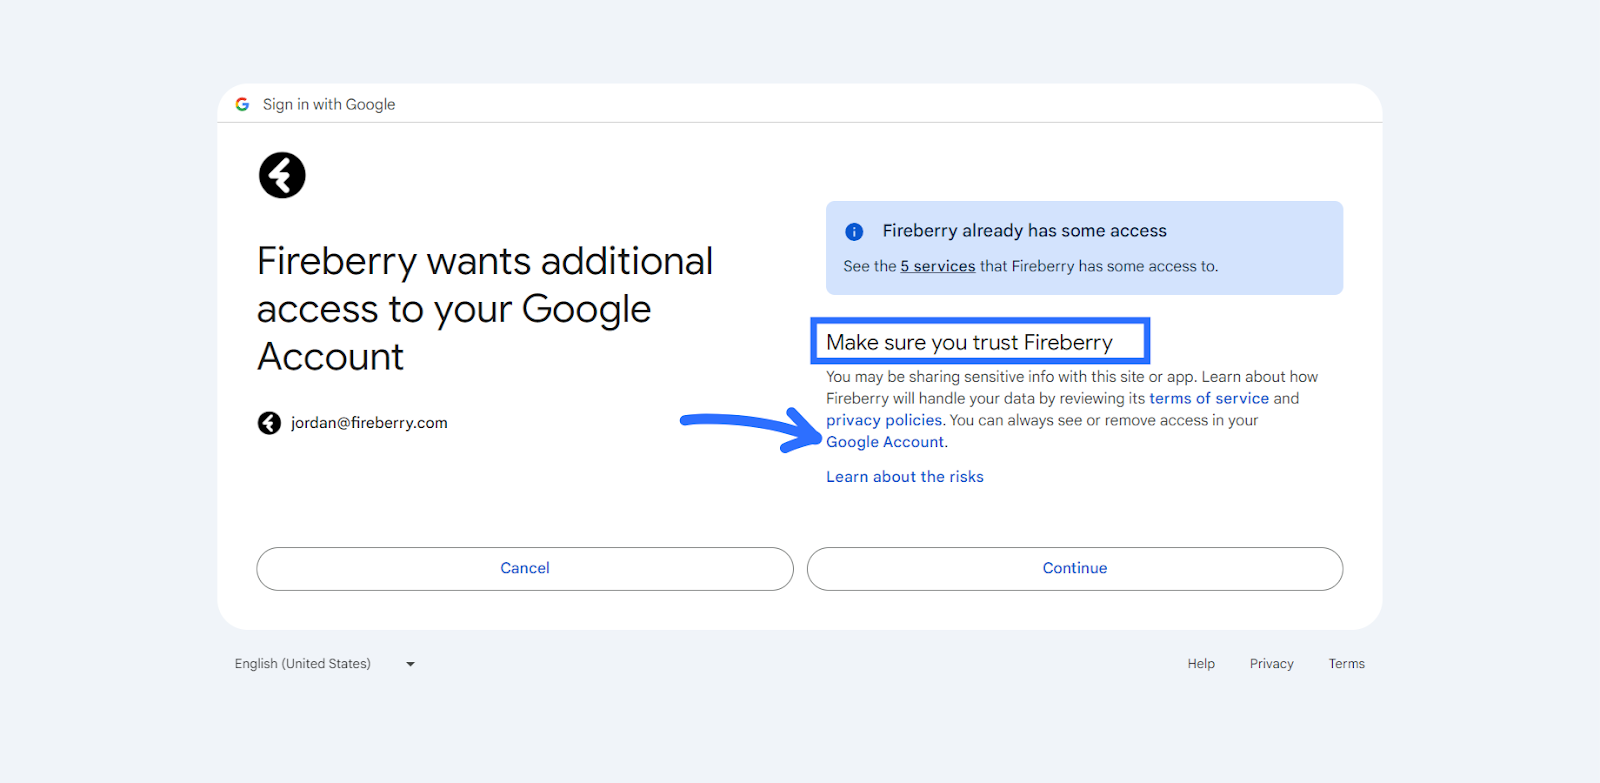The height and width of the screenshot is (783, 1600).
Task: Click the 'Fireberry wants additional access' headline
Action: [x=485, y=309]
